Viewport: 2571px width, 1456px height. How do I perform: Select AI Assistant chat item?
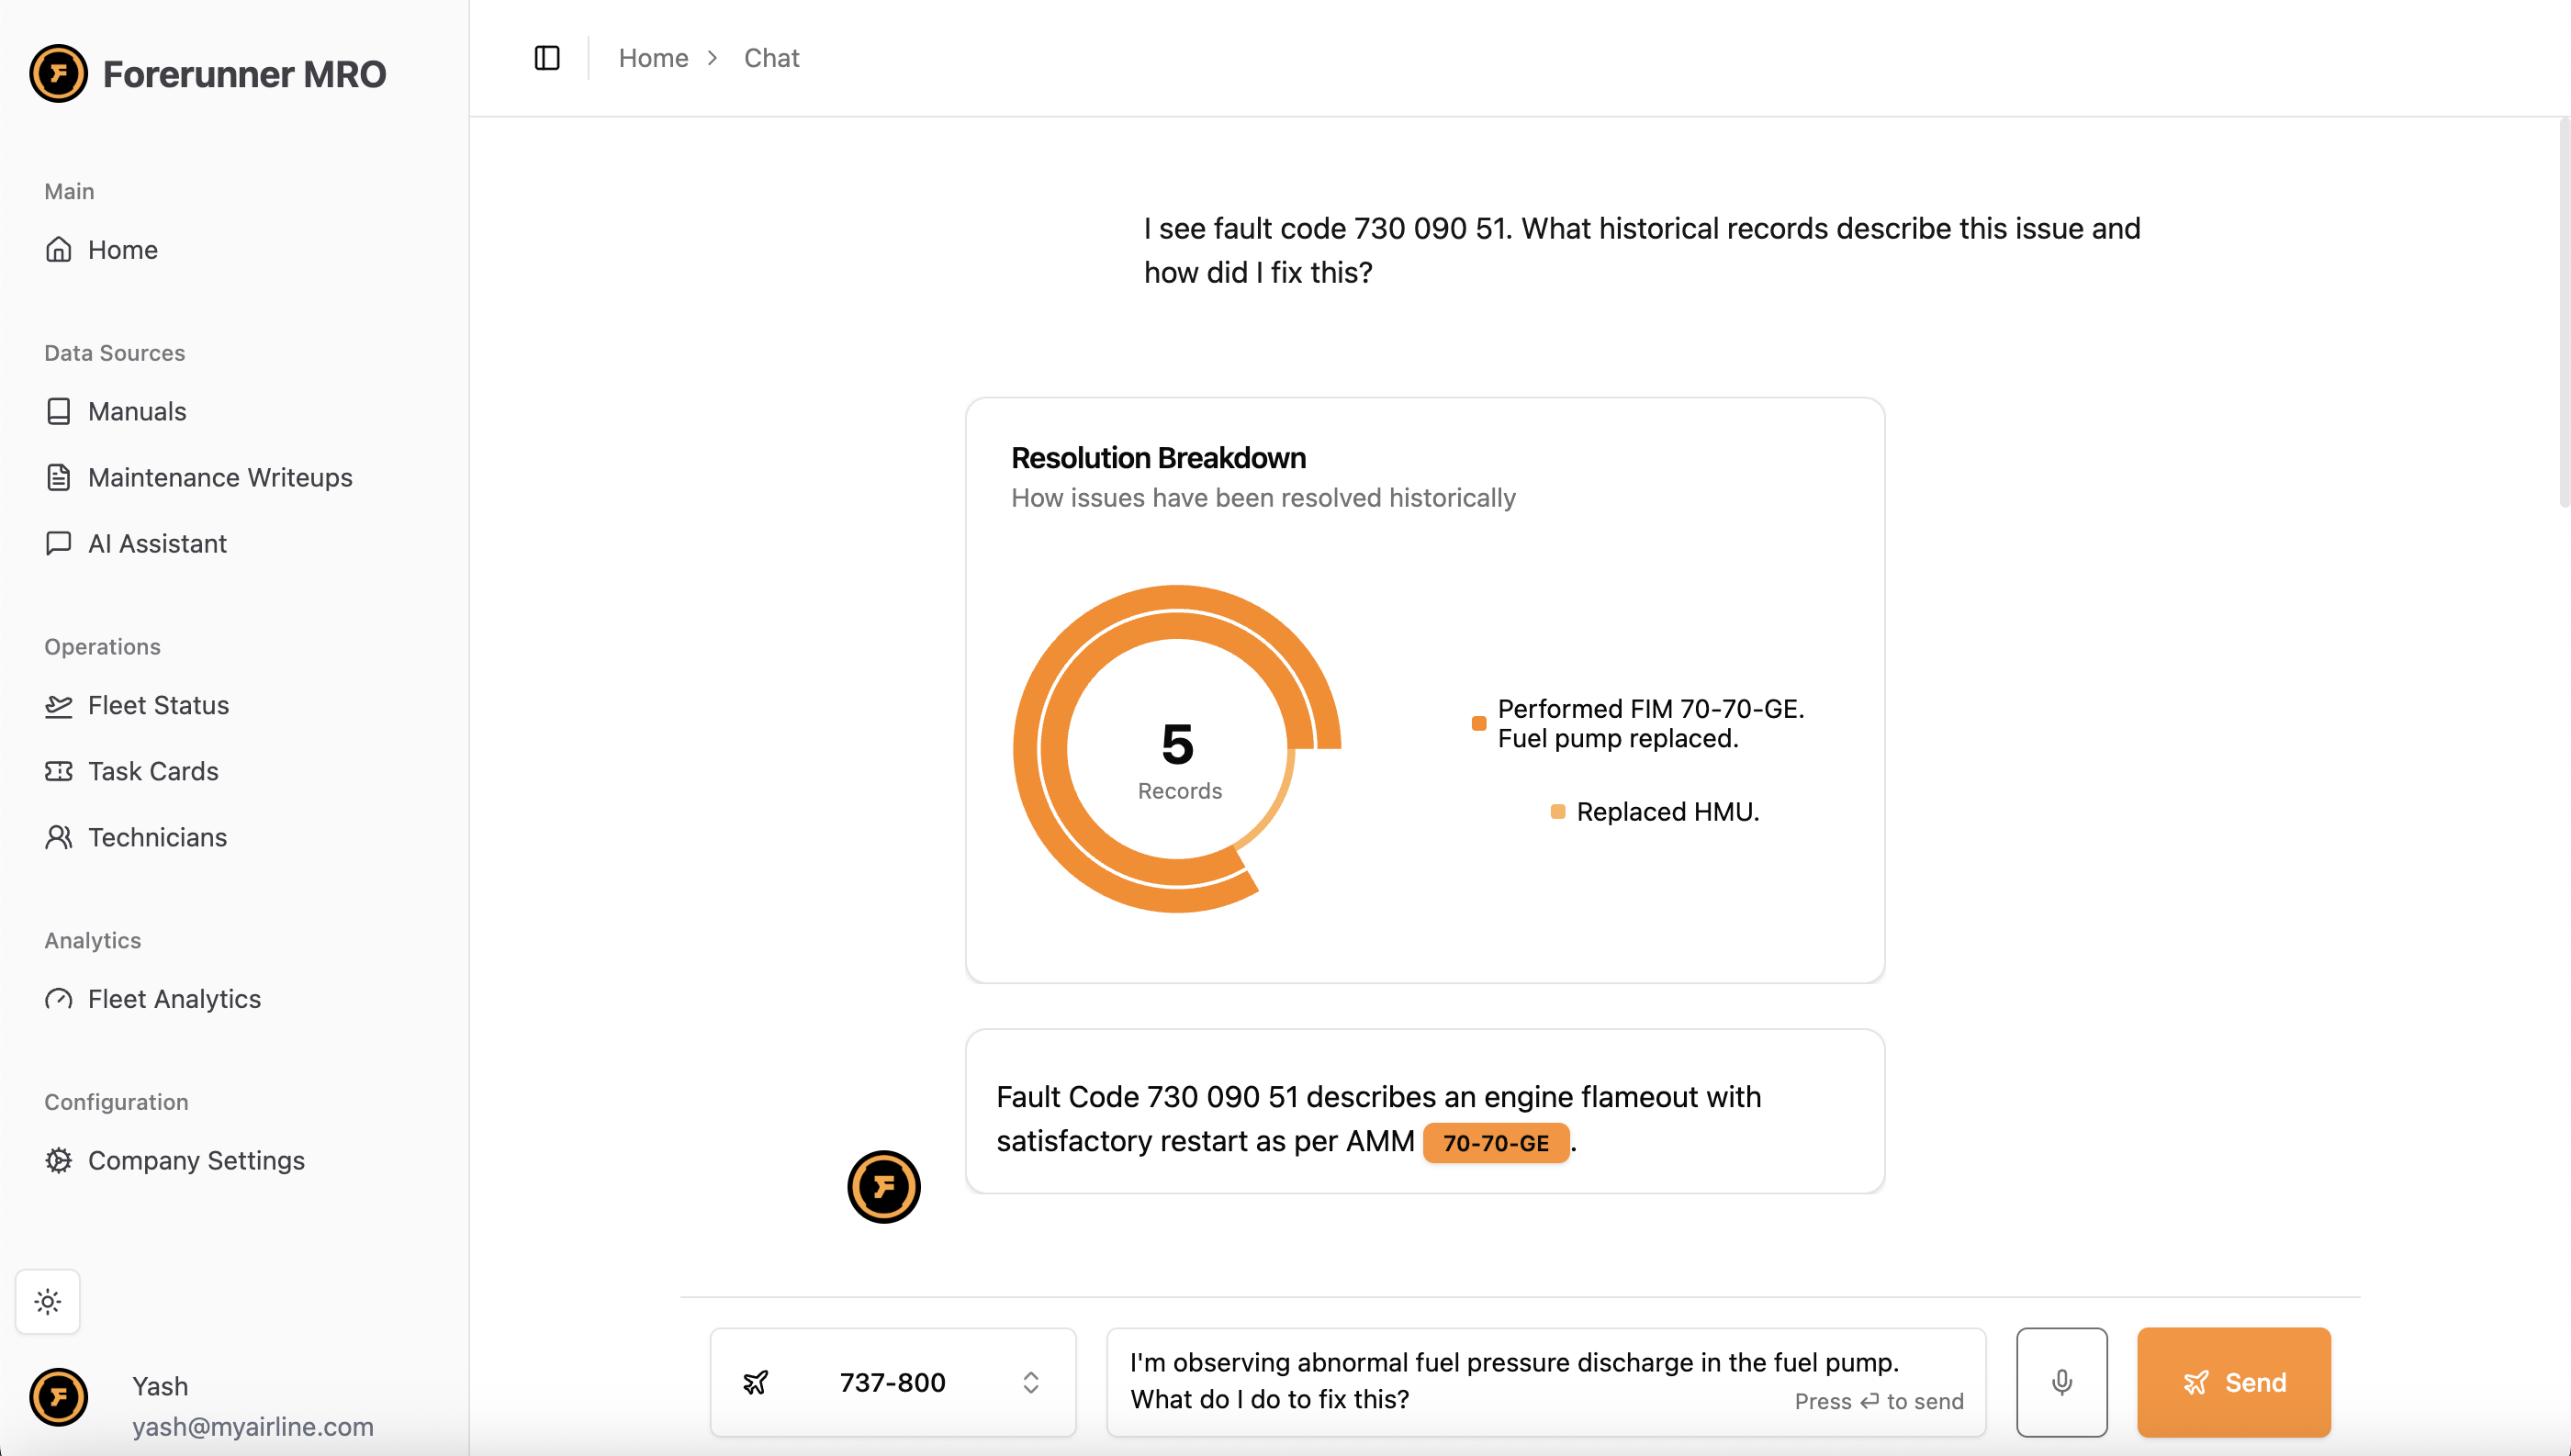coord(157,543)
